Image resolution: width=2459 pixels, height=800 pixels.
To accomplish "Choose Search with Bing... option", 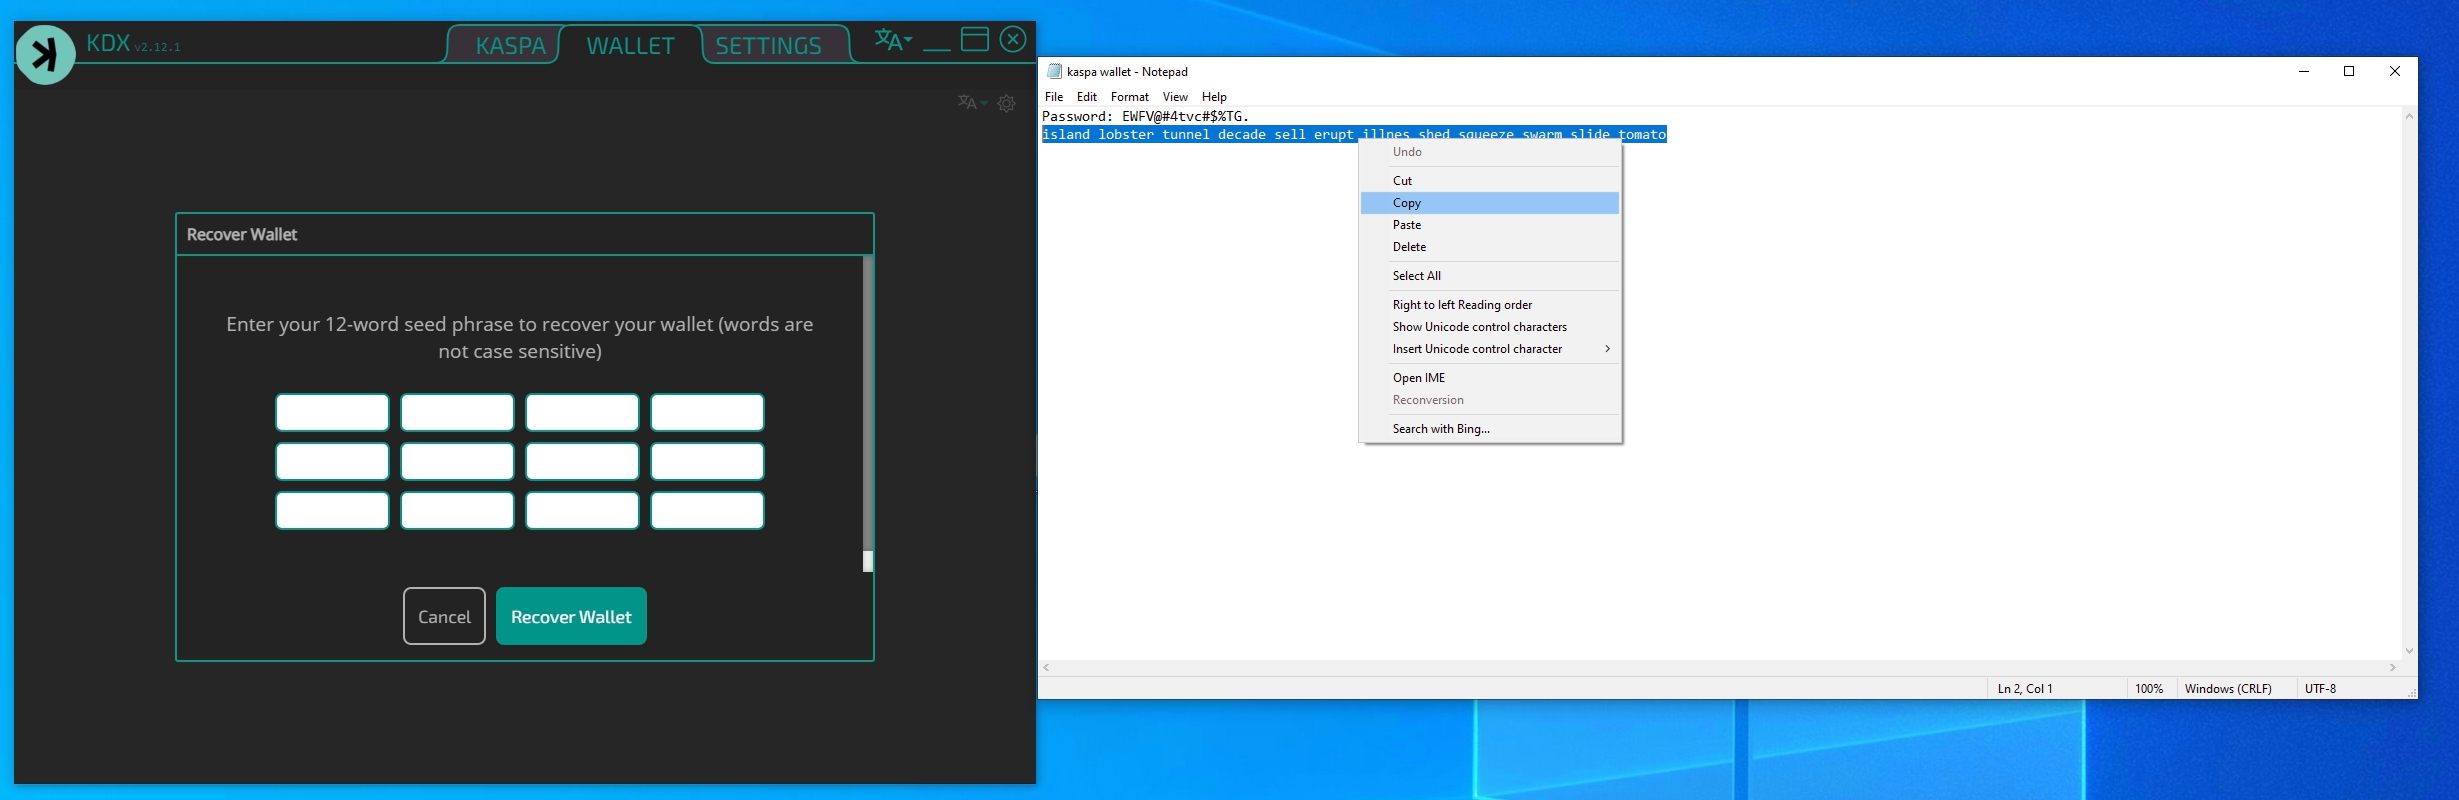I will click(1490, 429).
